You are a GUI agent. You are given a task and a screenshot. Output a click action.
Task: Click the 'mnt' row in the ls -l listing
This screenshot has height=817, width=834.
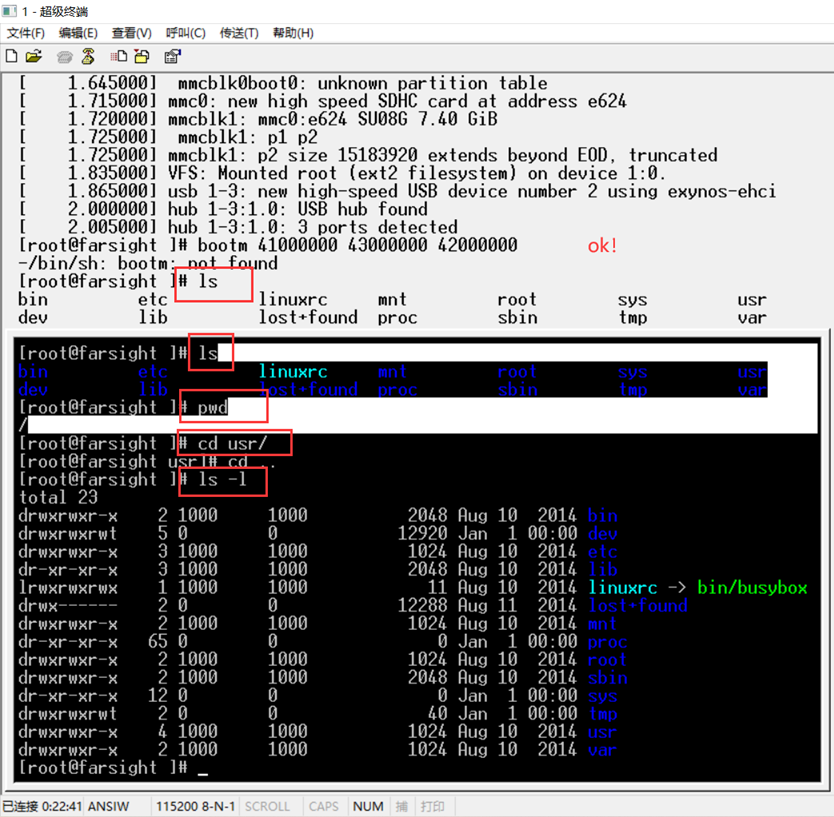click(x=318, y=623)
